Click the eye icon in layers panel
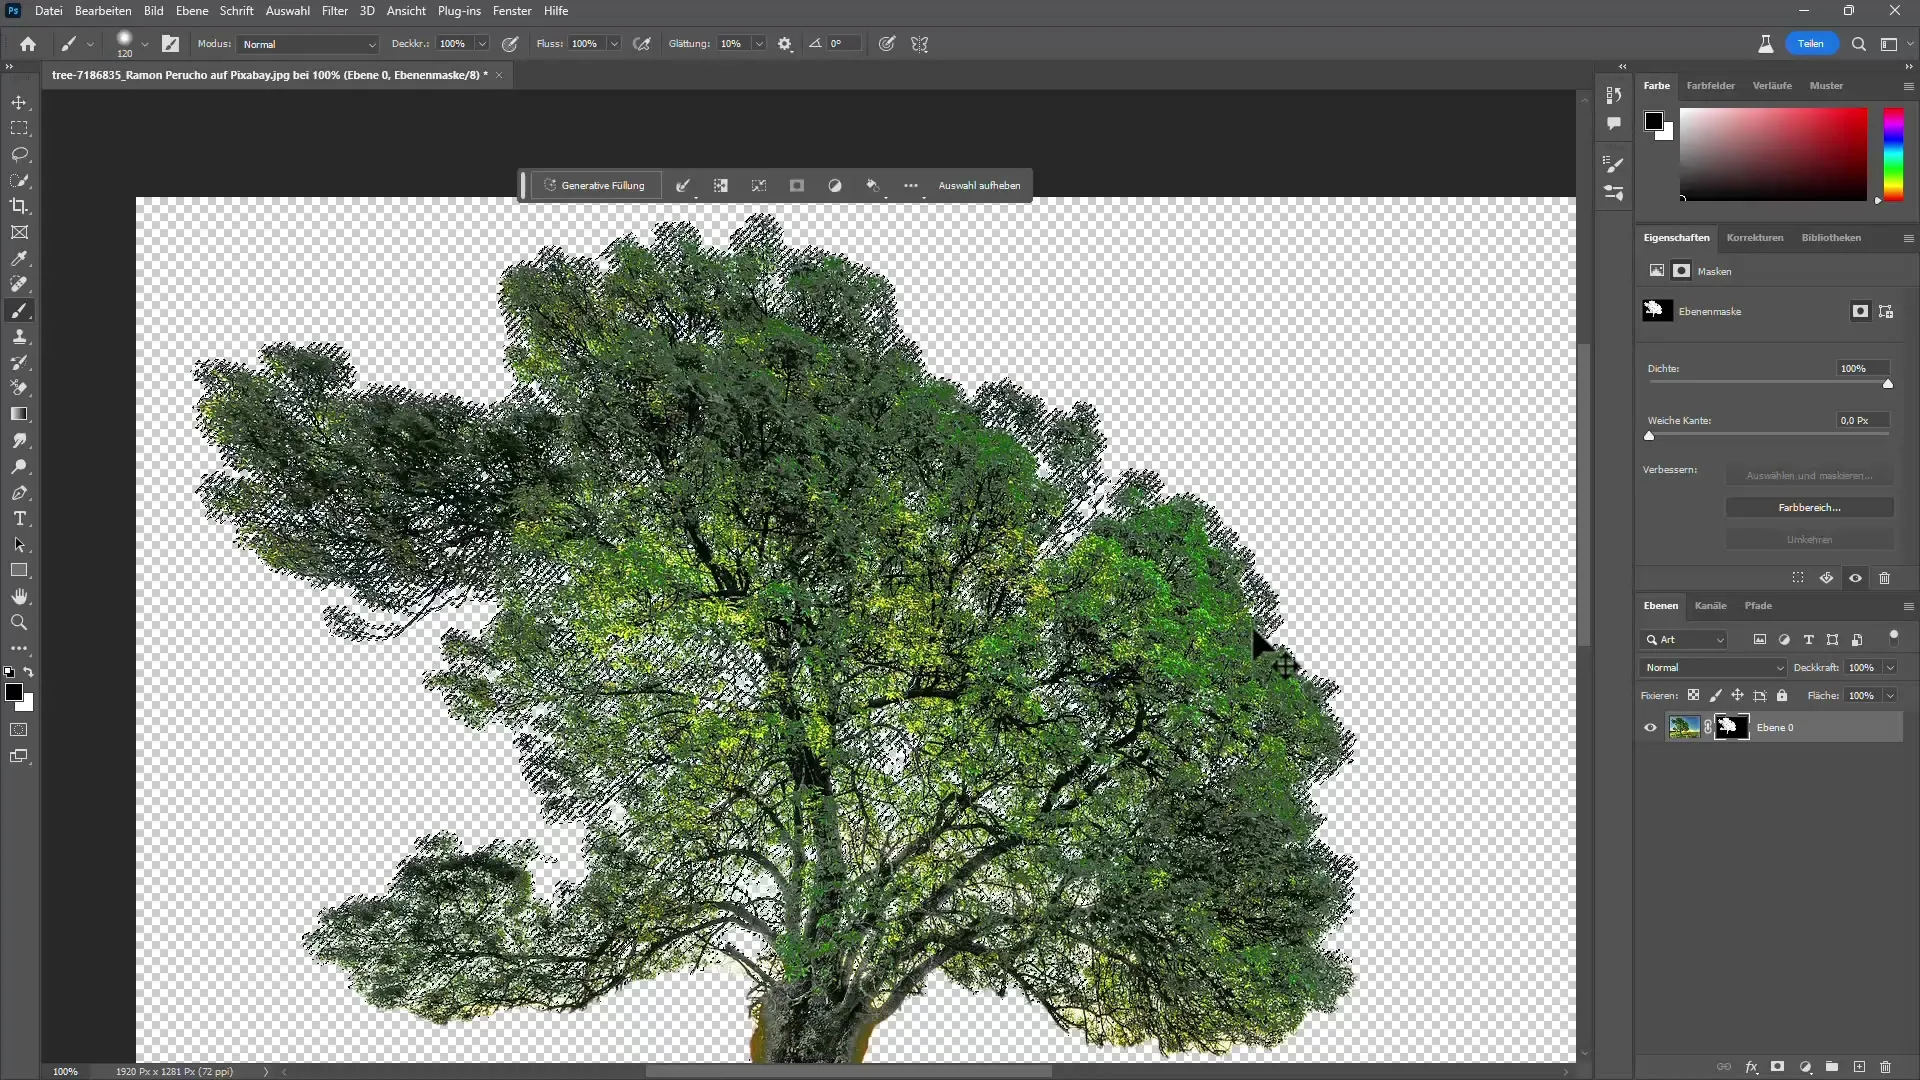The width and height of the screenshot is (1920, 1080). (1652, 728)
